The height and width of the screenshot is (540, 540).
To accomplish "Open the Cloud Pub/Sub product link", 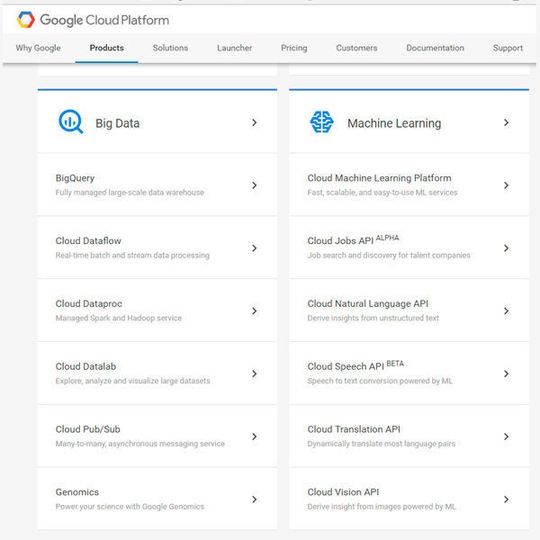I will [x=88, y=429].
